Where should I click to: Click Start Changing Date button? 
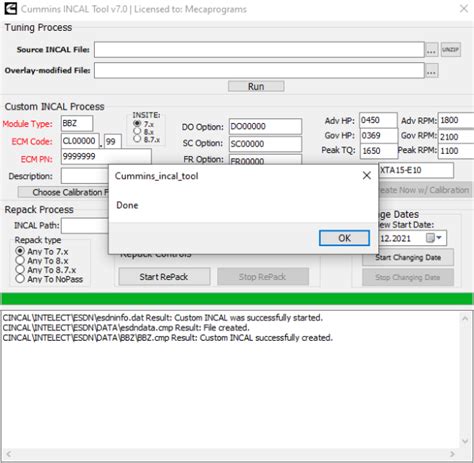pyautogui.click(x=408, y=257)
